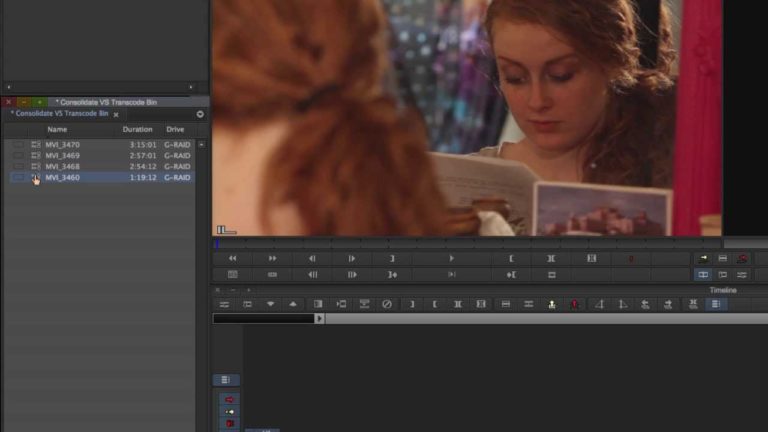This screenshot has height=432, width=768.
Task: Open the Timeline fast menu hamburger icon
Action: [224, 305]
